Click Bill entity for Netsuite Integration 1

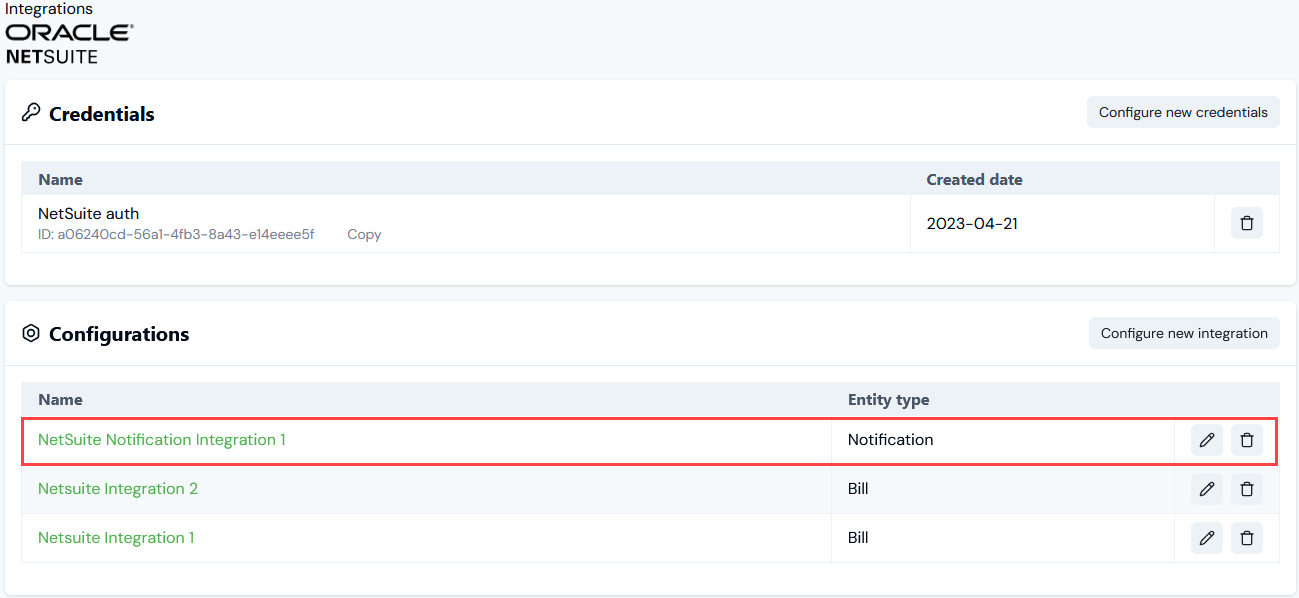(858, 538)
